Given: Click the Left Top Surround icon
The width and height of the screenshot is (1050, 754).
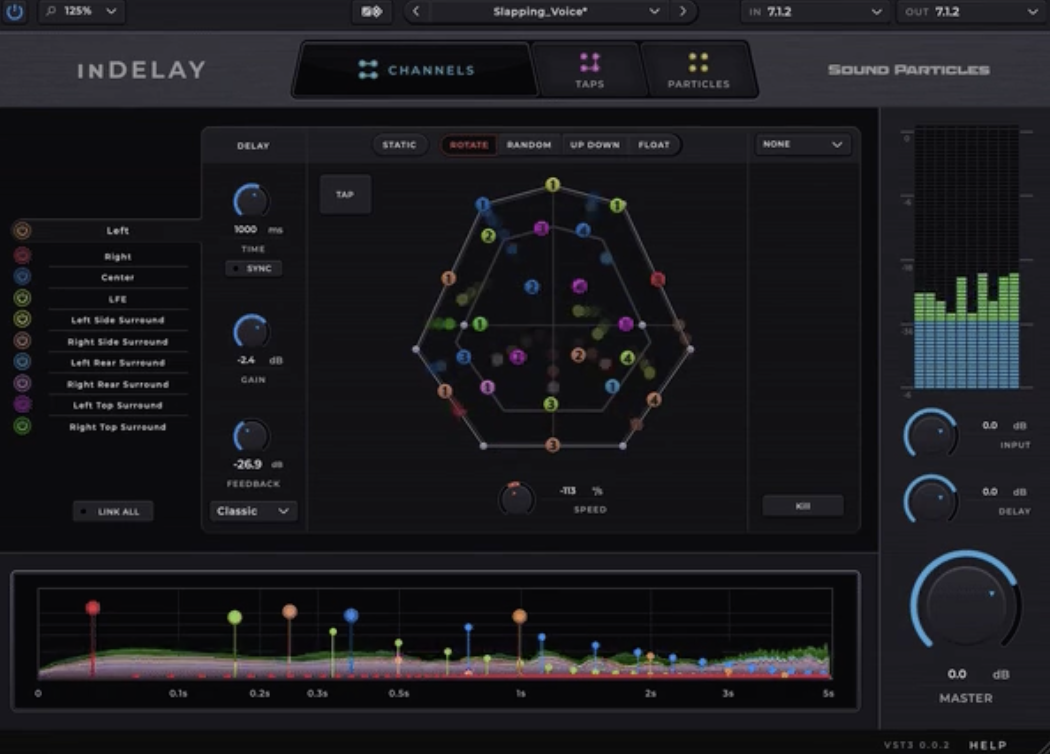Looking at the screenshot, I should coord(22,404).
